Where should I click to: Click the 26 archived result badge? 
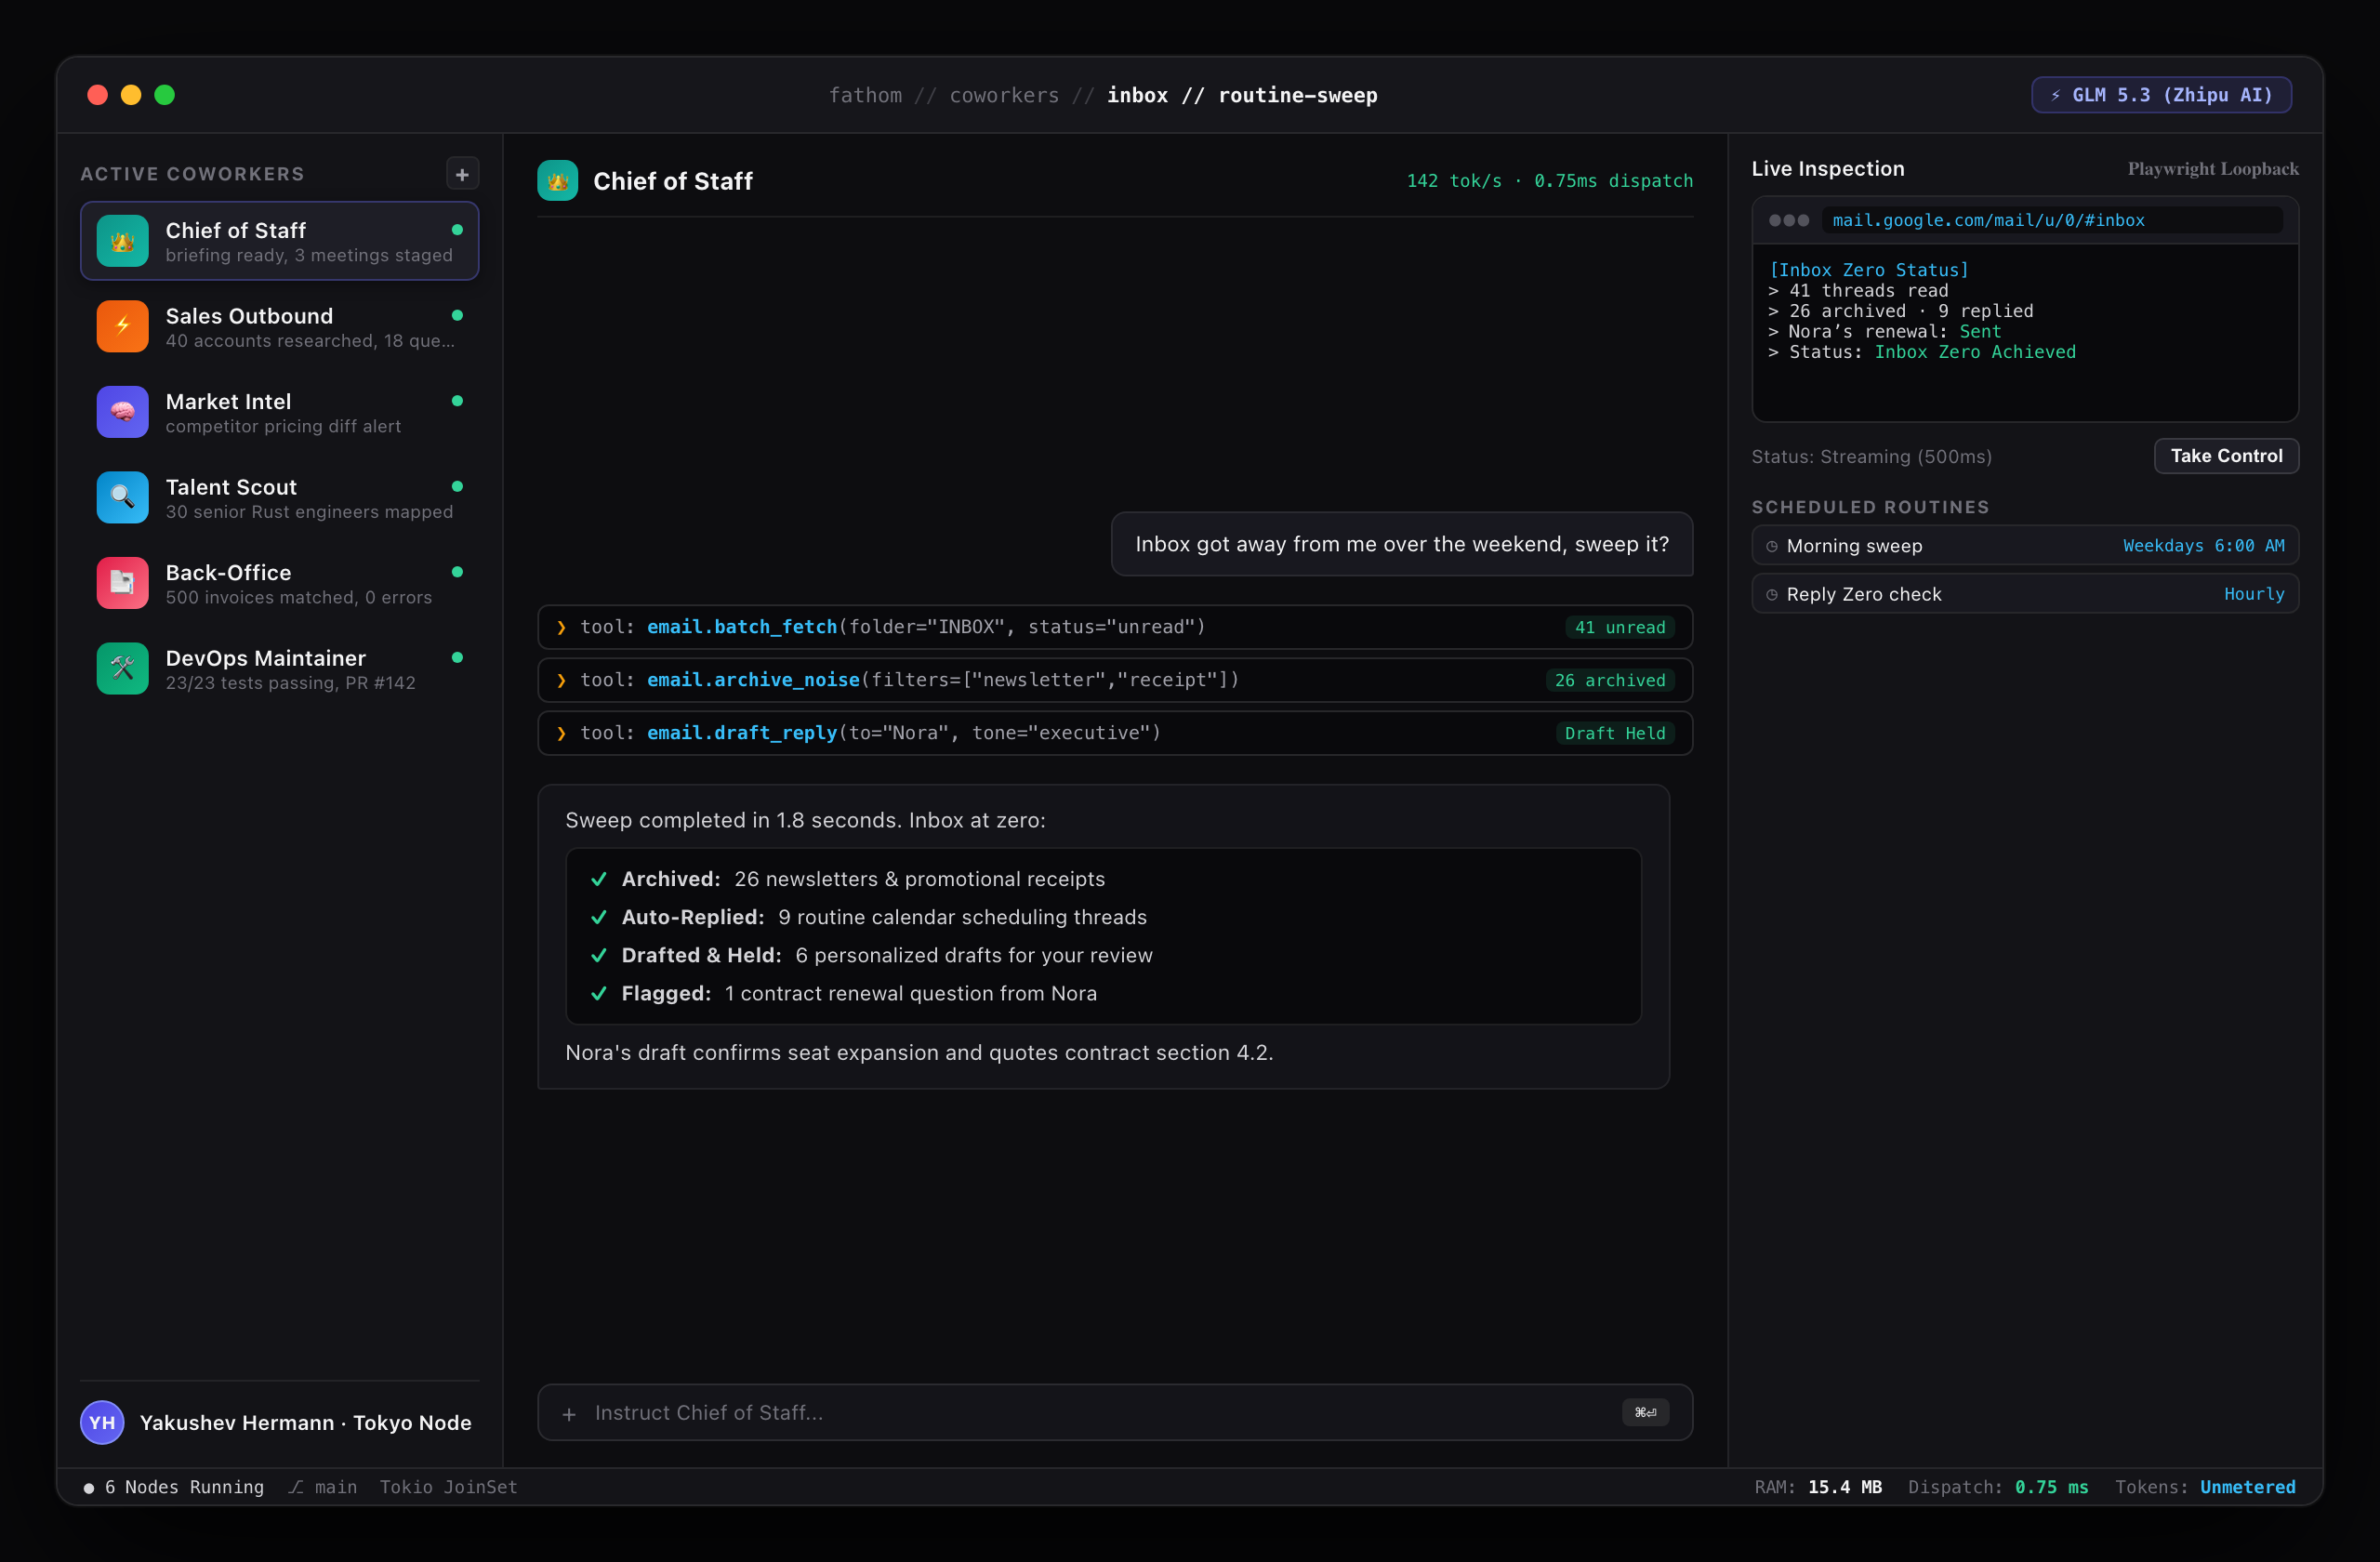click(1610, 680)
